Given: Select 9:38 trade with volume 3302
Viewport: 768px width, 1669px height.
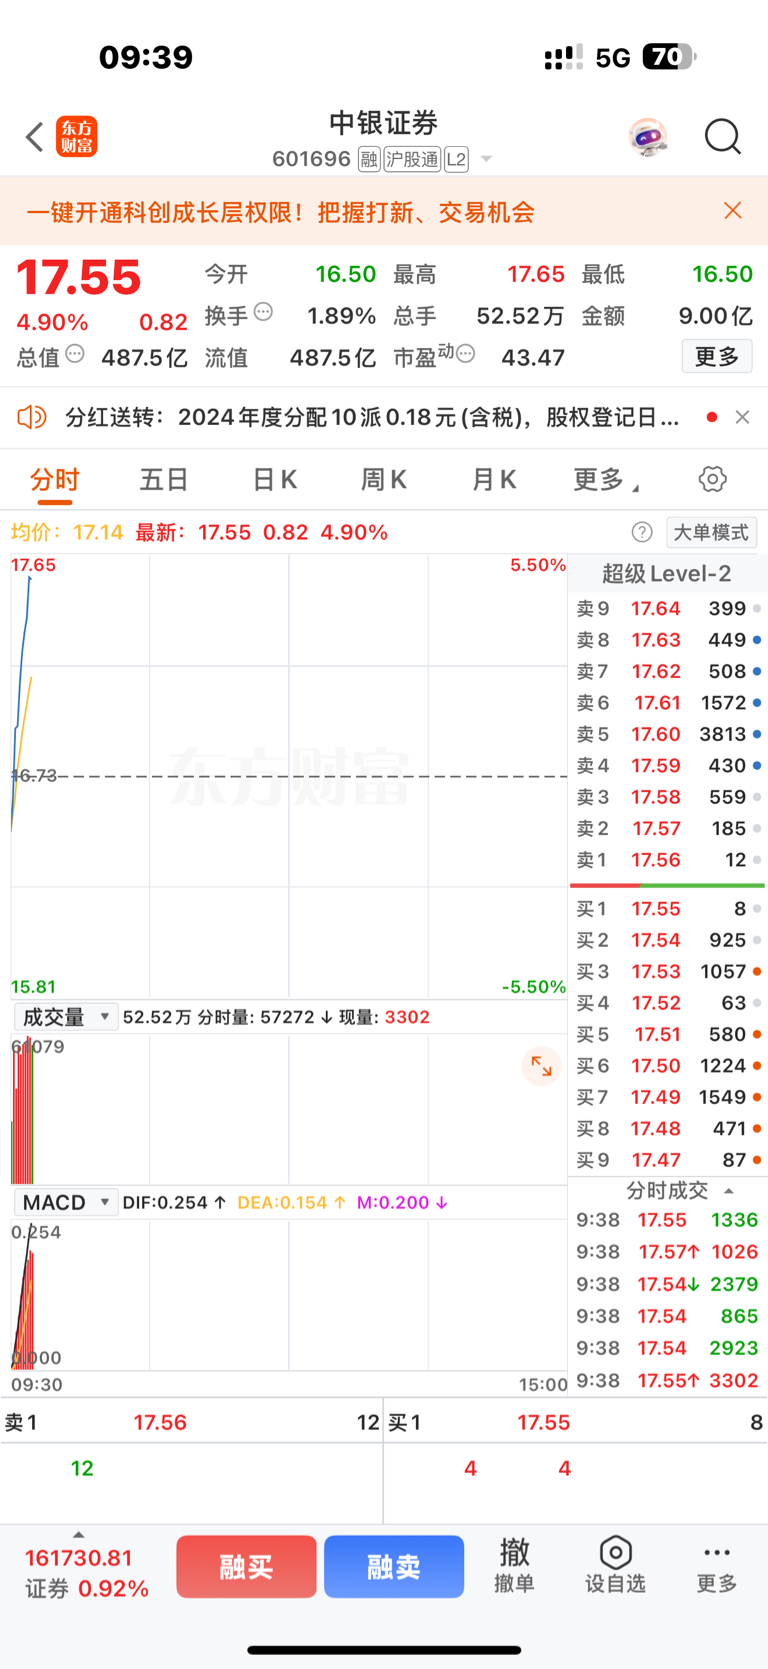Looking at the screenshot, I should [x=668, y=1381].
